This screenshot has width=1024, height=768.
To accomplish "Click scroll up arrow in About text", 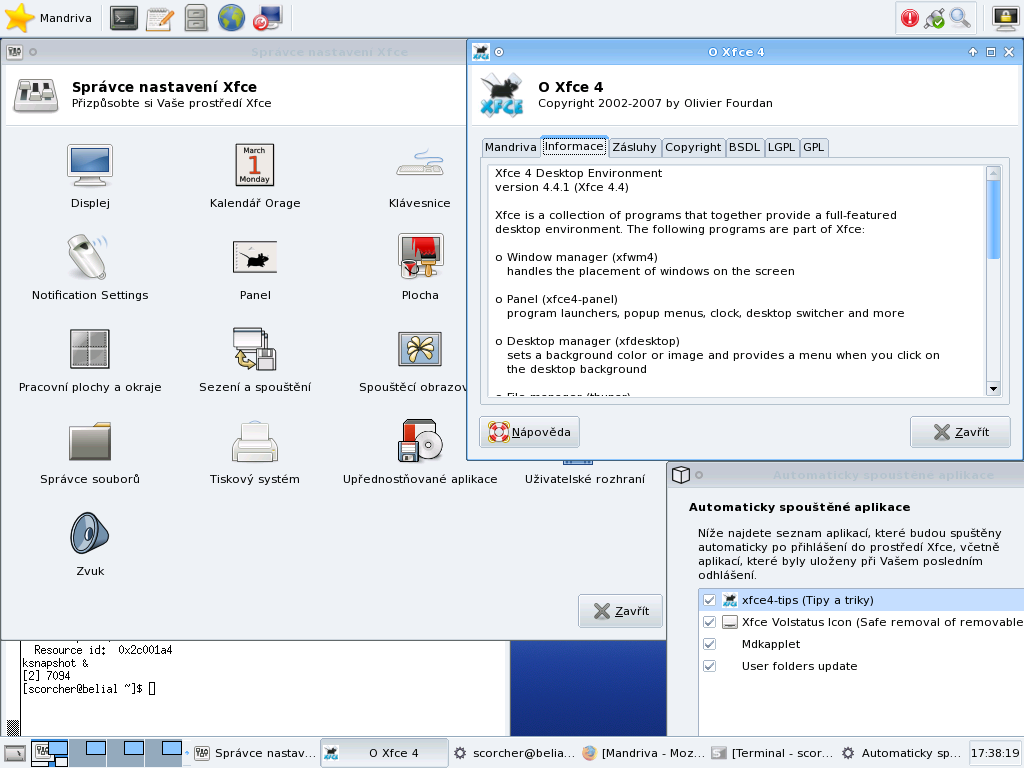I will point(993,173).
